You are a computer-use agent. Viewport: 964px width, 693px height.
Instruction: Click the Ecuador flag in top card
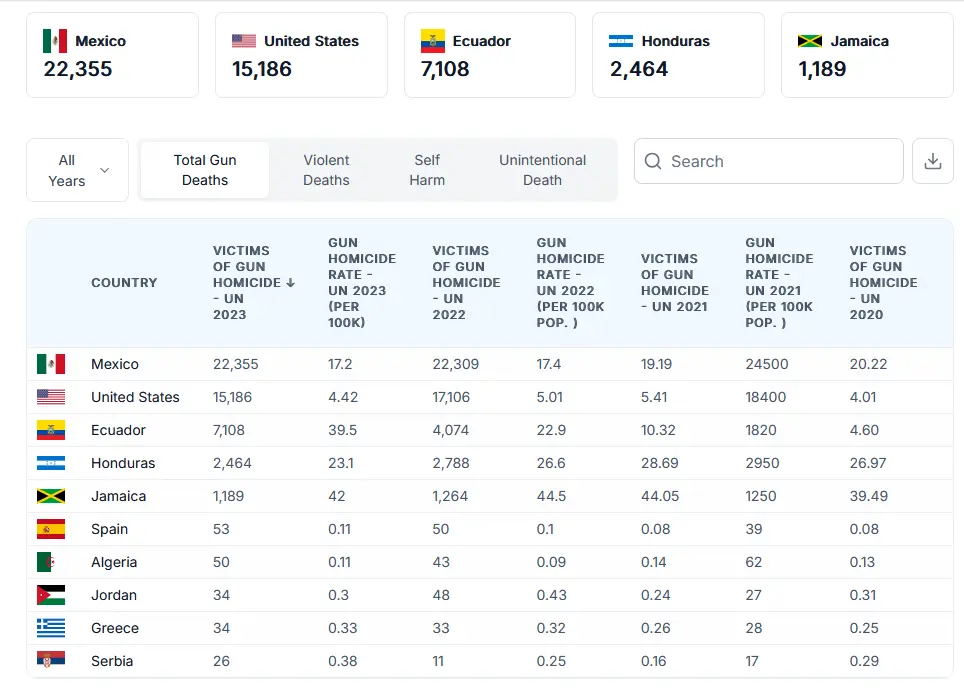point(433,41)
